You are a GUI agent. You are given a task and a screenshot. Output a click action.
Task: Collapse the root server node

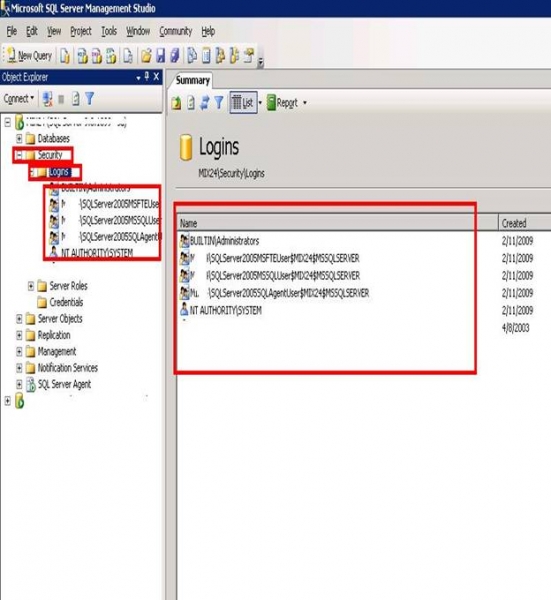coord(7,122)
